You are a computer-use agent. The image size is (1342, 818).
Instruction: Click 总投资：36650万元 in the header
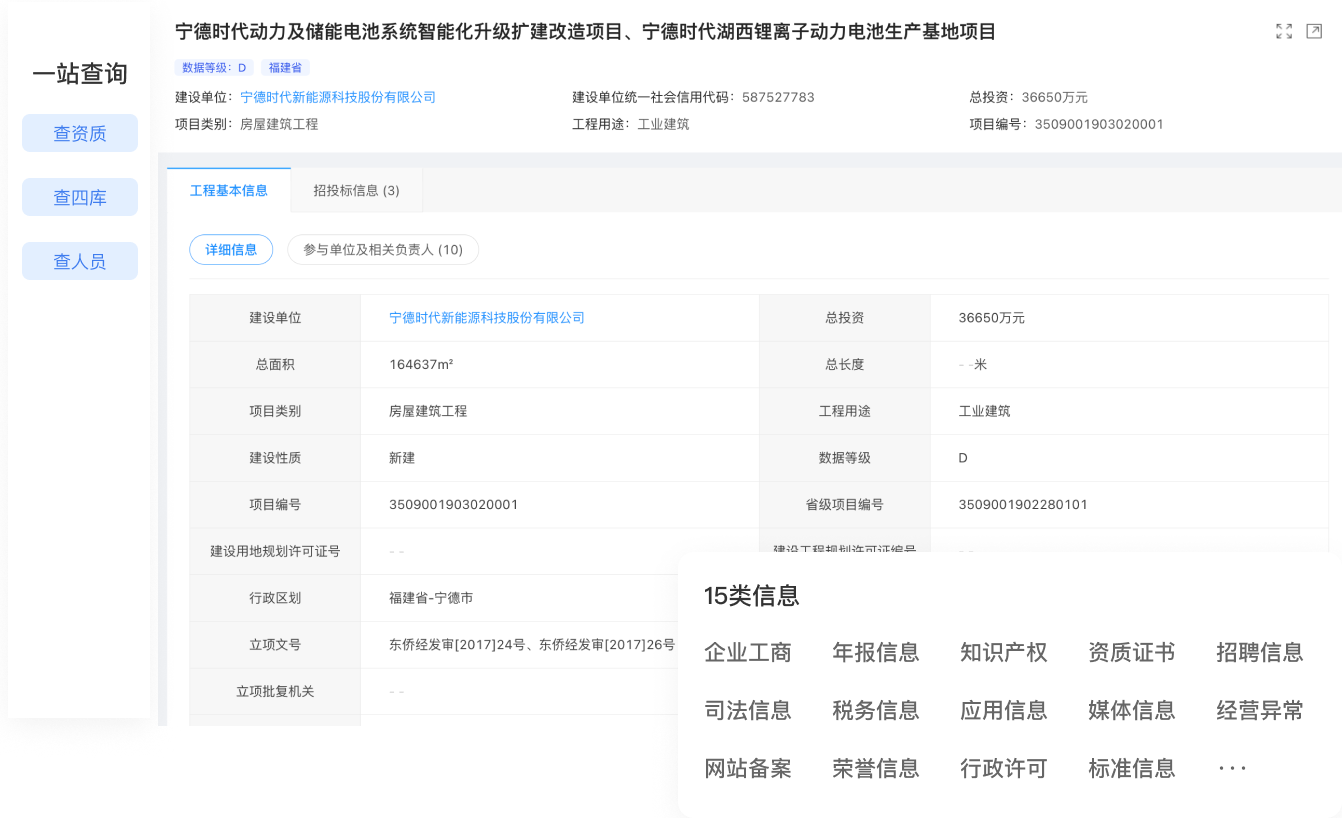(1028, 97)
